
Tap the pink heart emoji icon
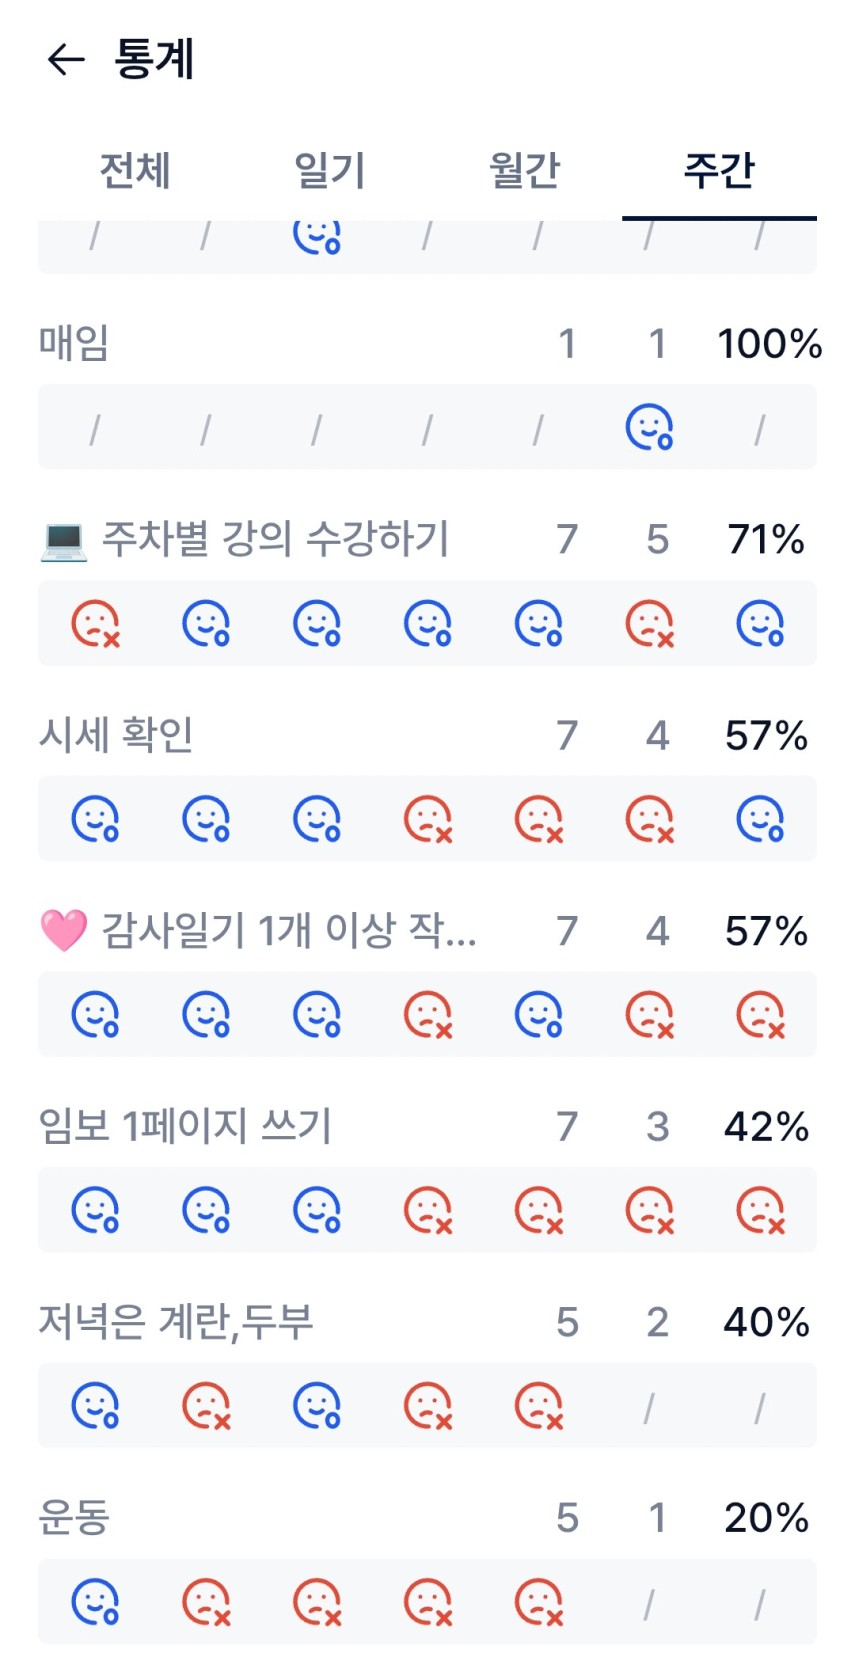[x=63, y=931]
